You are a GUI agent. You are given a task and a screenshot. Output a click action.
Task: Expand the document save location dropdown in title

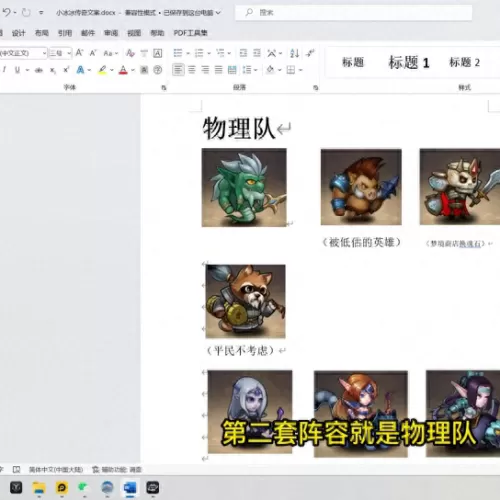click(218, 13)
